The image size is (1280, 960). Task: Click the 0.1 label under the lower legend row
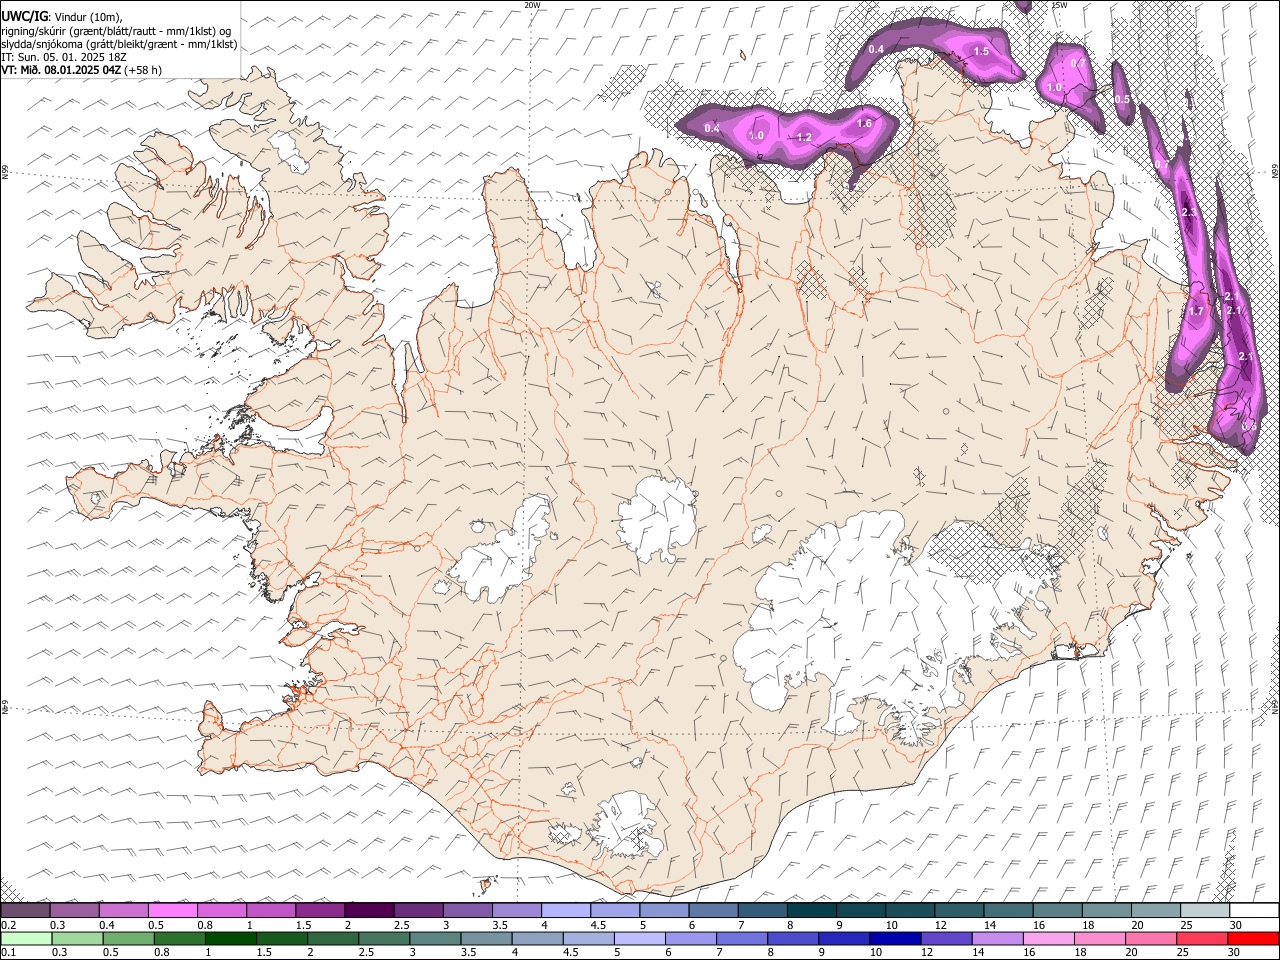(7, 953)
